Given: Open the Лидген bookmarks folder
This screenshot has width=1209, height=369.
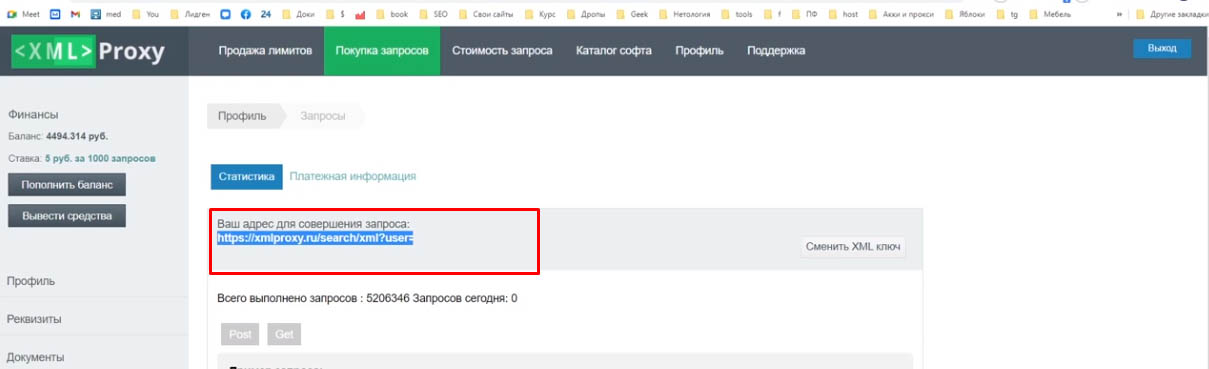Looking at the screenshot, I should (x=191, y=15).
